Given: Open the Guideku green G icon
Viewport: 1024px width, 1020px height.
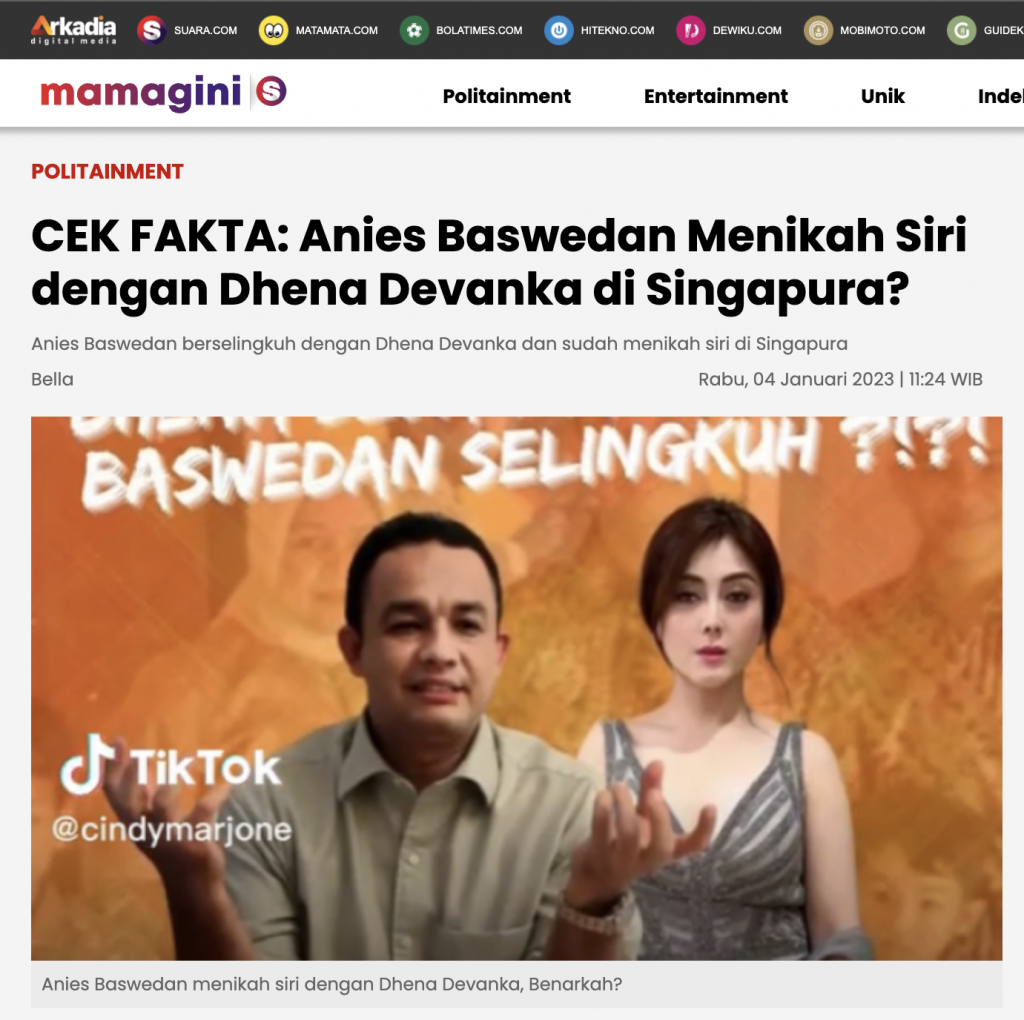Looking at the screenshot, I should tap(961, 30).
